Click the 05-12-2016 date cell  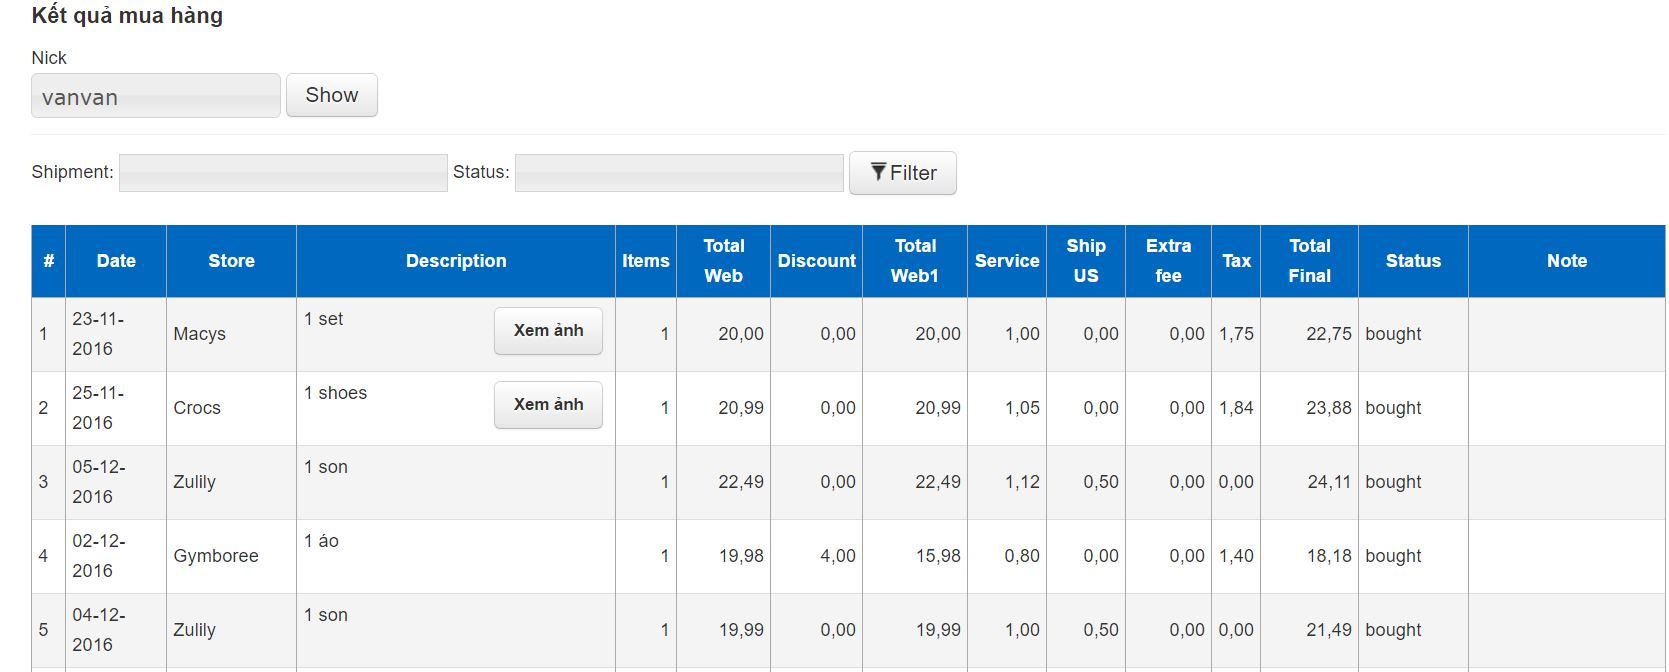tap(99, 482)
